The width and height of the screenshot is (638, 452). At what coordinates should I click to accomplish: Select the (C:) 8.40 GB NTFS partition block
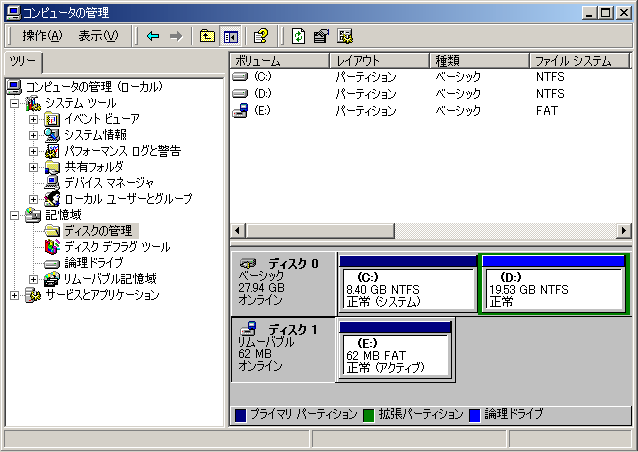[x=408, y=284]
